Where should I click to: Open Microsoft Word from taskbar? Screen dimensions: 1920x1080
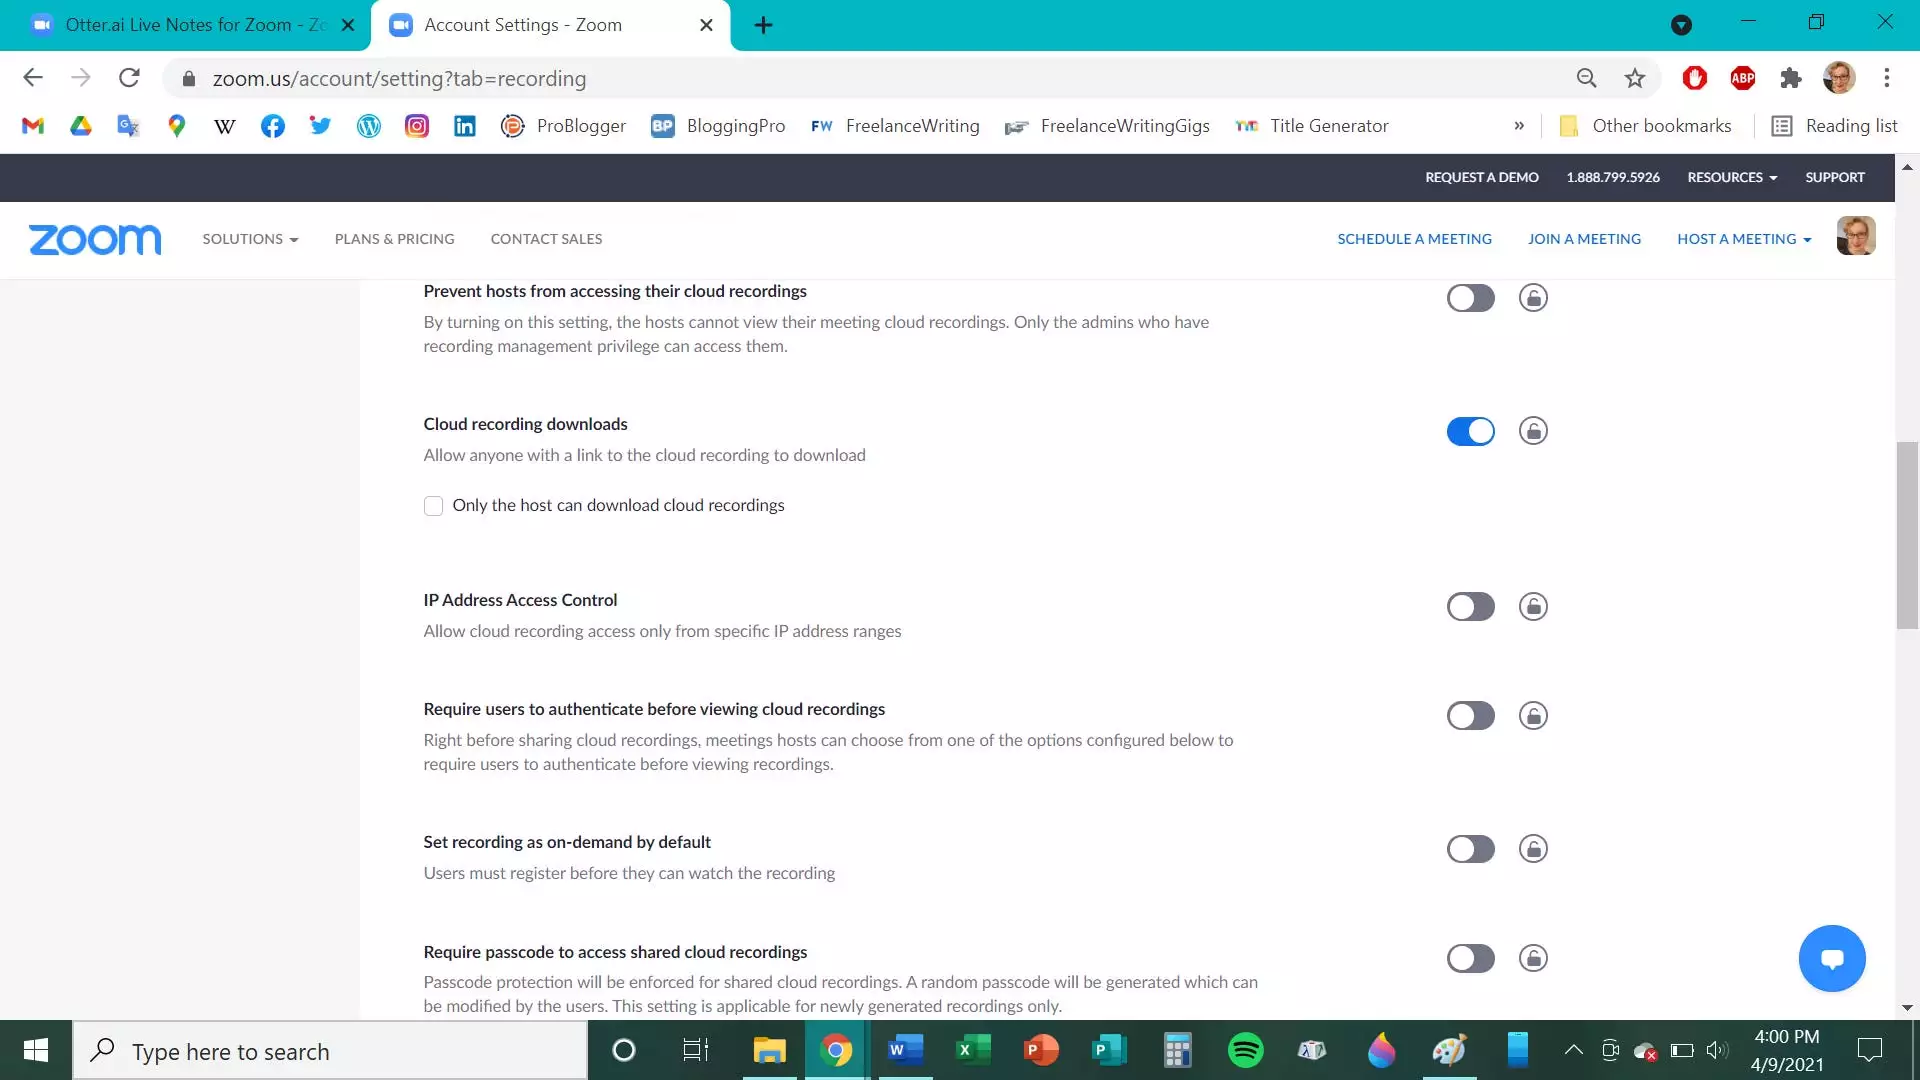click(905, 1050)
